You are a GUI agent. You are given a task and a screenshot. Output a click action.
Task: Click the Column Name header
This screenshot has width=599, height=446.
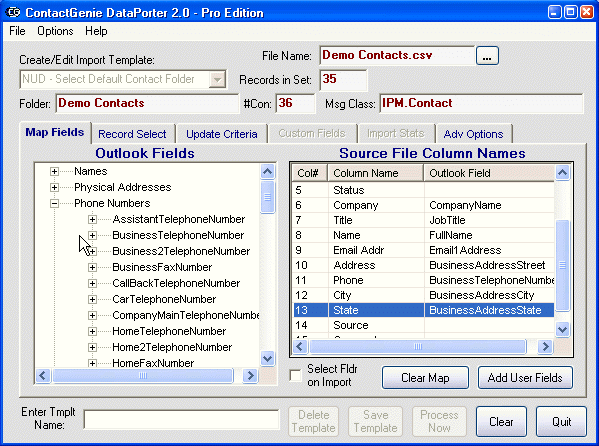pos(376,173)
